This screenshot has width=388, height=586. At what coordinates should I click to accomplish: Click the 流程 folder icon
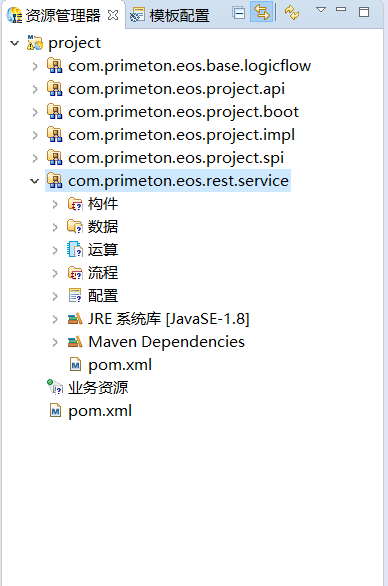click(x=75, y=273)
